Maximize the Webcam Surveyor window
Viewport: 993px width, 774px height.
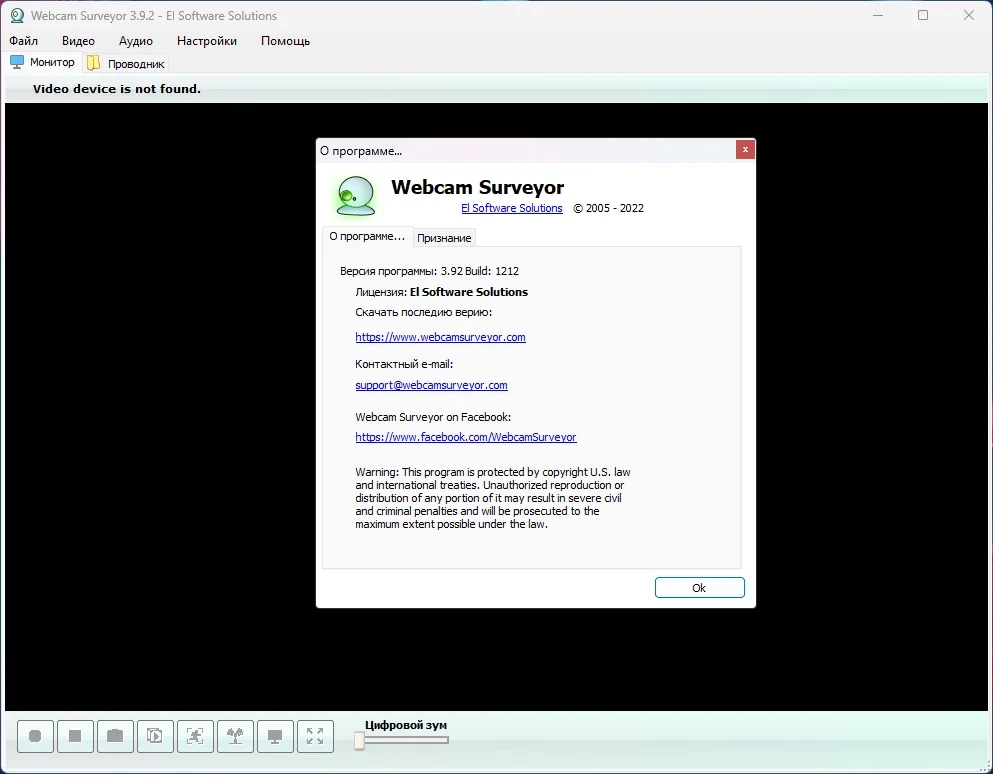(923, 15)
